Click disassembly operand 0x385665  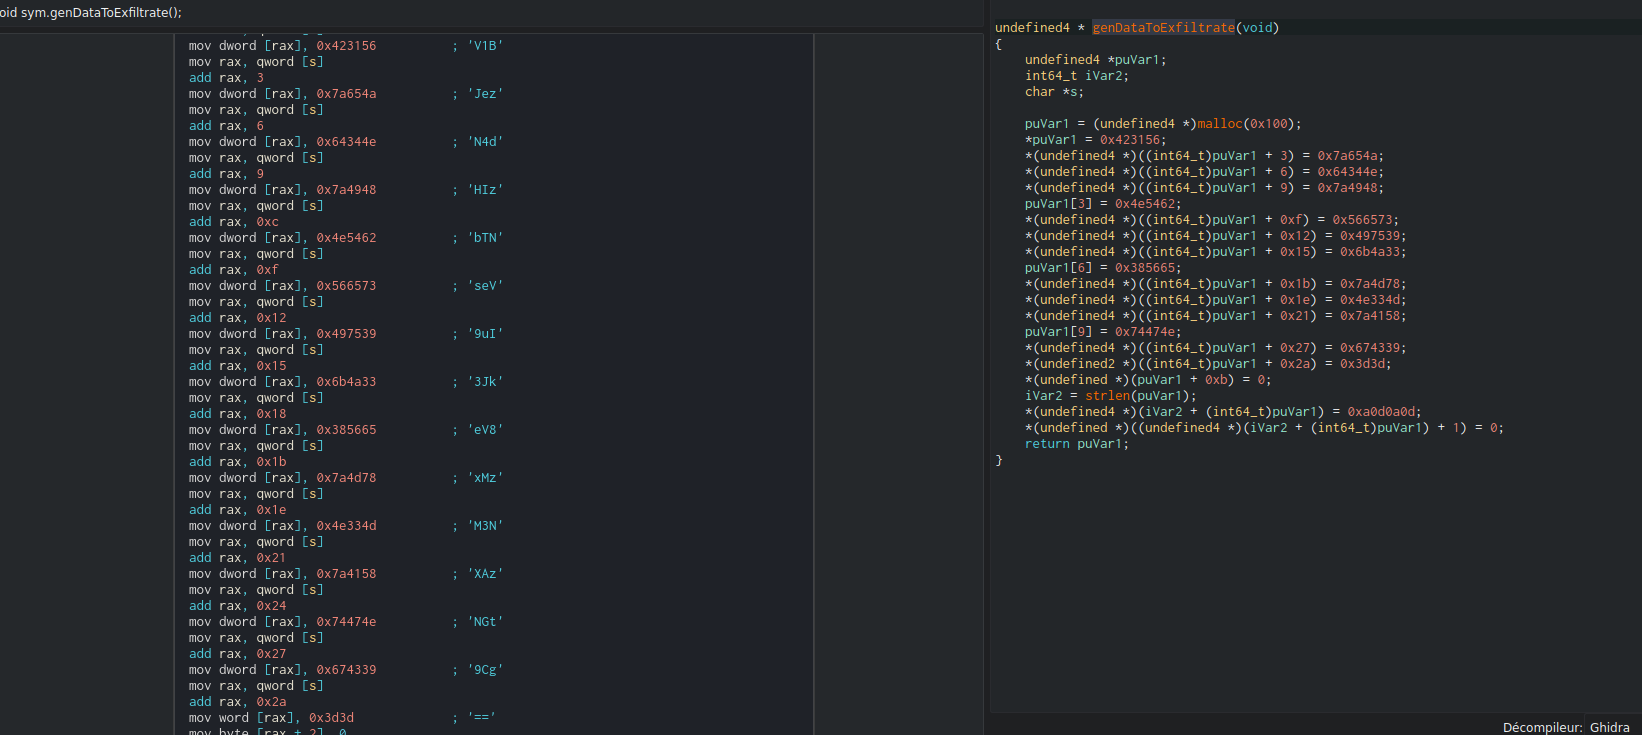[346, 430]
